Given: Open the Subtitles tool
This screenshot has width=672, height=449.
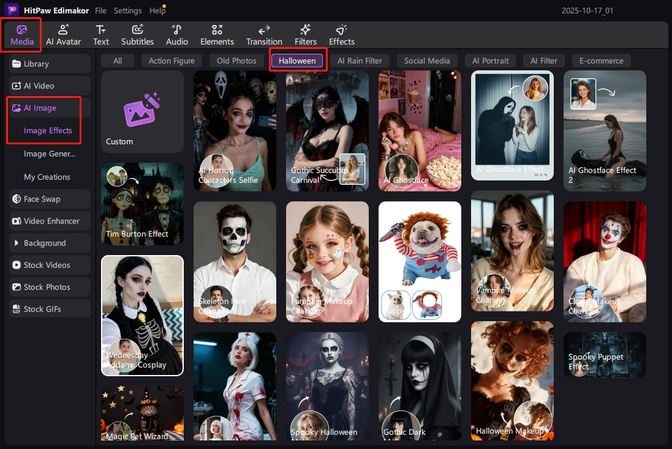Looking at the screenshot, I should (x=137, y=35).
